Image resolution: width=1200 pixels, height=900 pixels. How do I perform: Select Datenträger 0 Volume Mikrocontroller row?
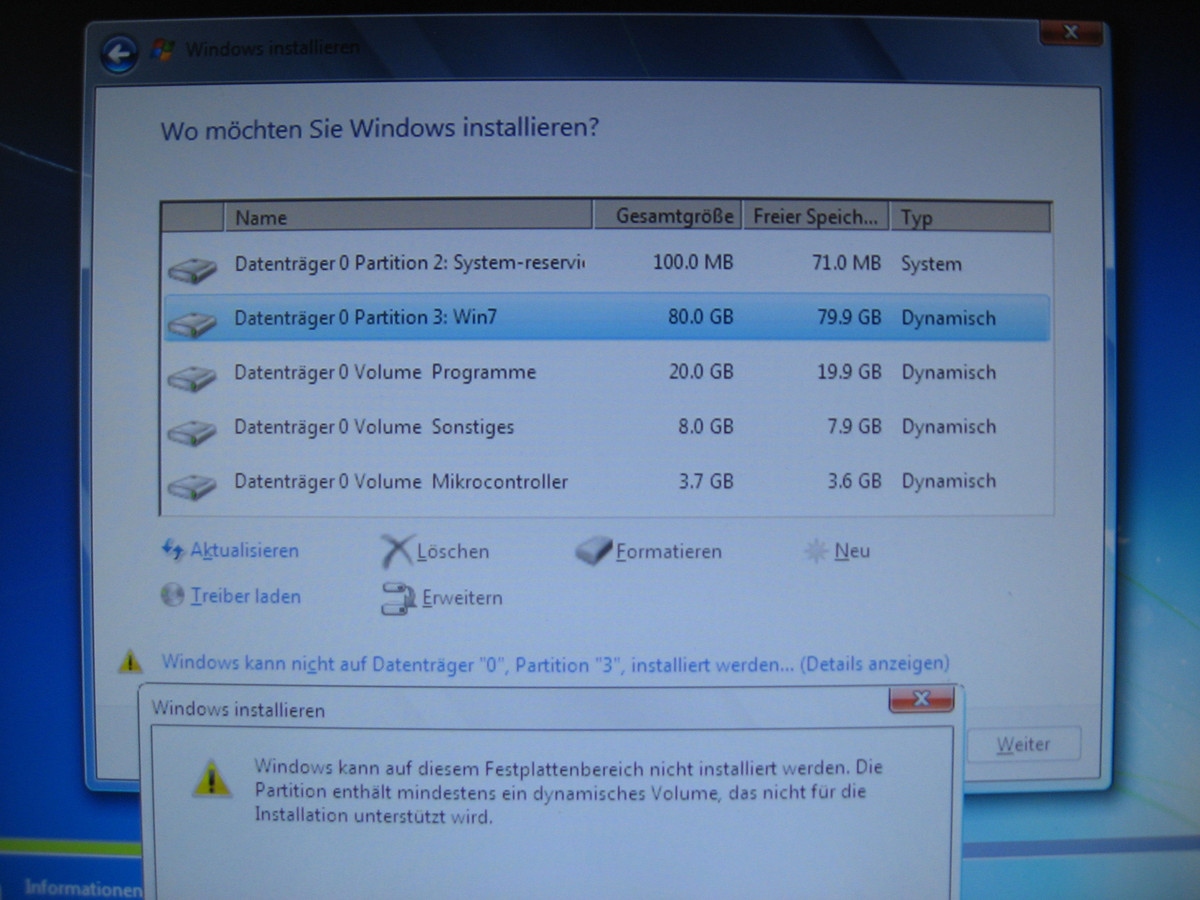(607, 481)
